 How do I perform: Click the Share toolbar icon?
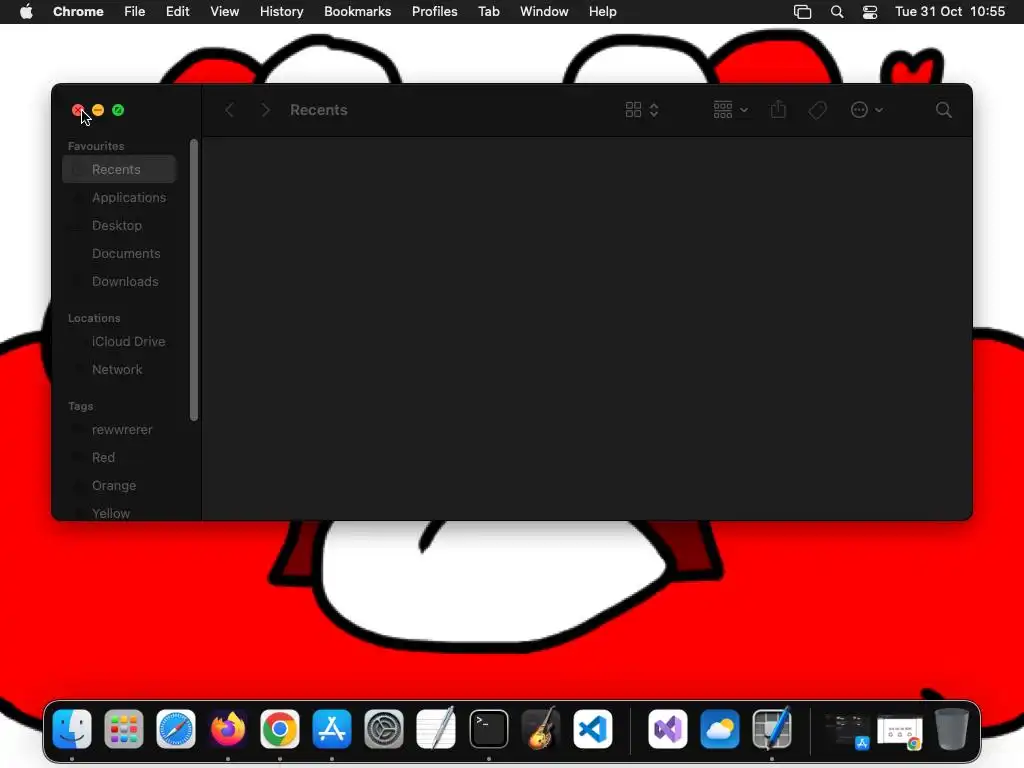click(x=778, y=110)
